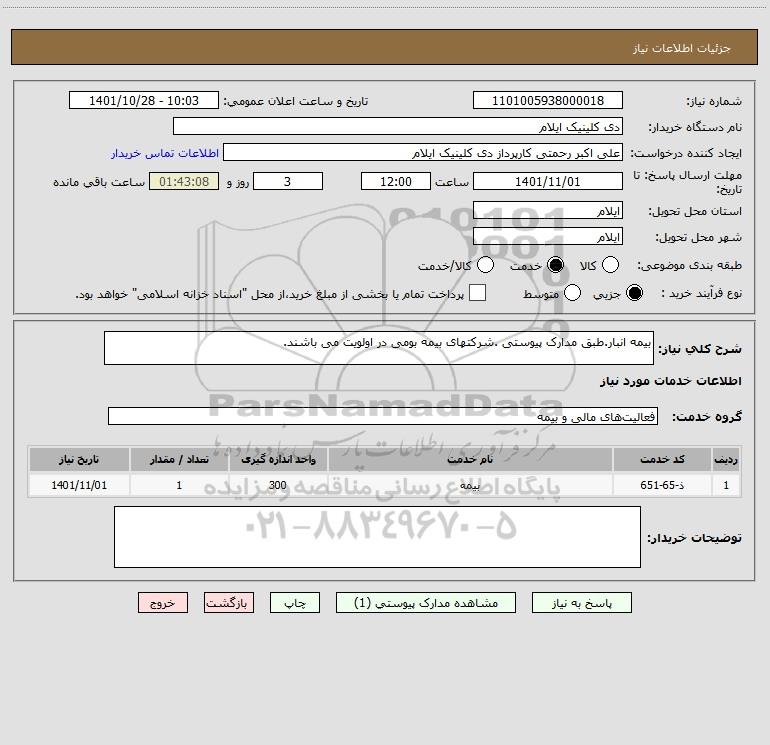Image resolution: width=770 pixels, height=745 pixels.
Task: Click the بازگشت back button
Action: pyautogui.click(x=229, y=603)
